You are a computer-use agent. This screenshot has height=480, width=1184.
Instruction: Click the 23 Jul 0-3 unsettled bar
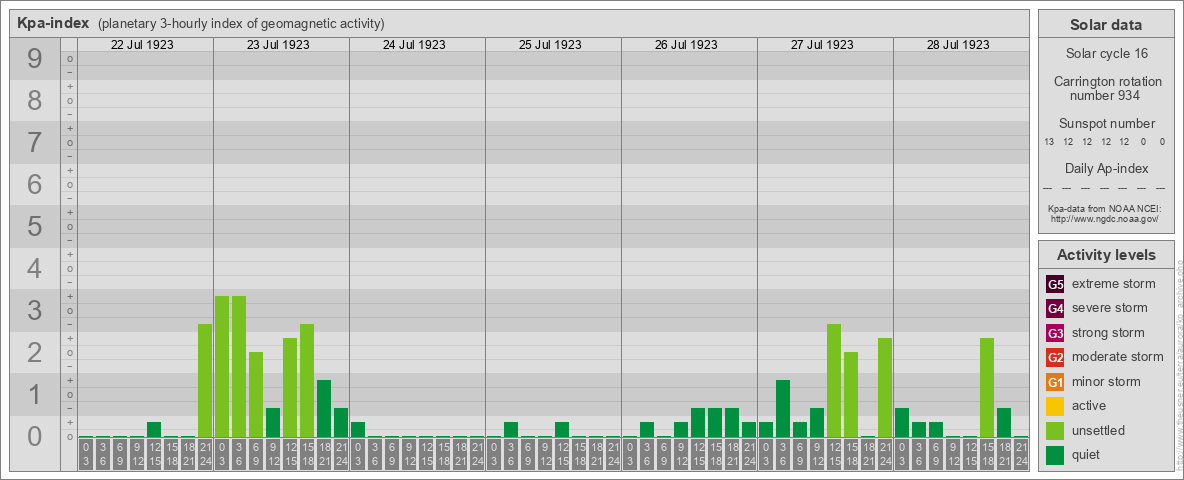(x=222, y=367)
